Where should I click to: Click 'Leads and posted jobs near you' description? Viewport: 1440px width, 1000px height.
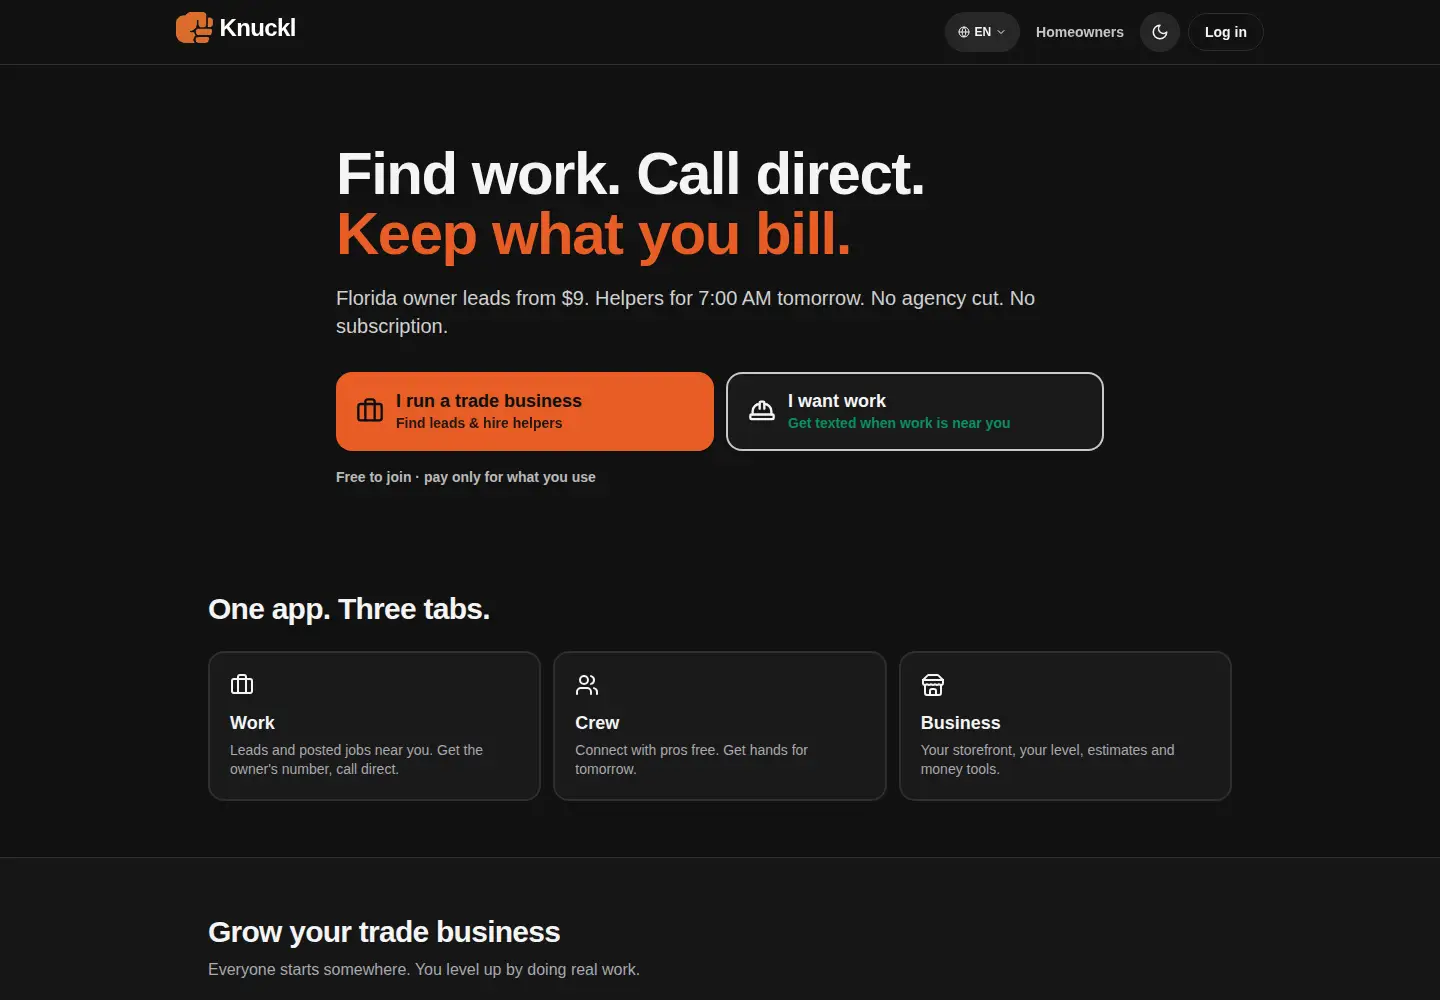click(x=356, y=759)
